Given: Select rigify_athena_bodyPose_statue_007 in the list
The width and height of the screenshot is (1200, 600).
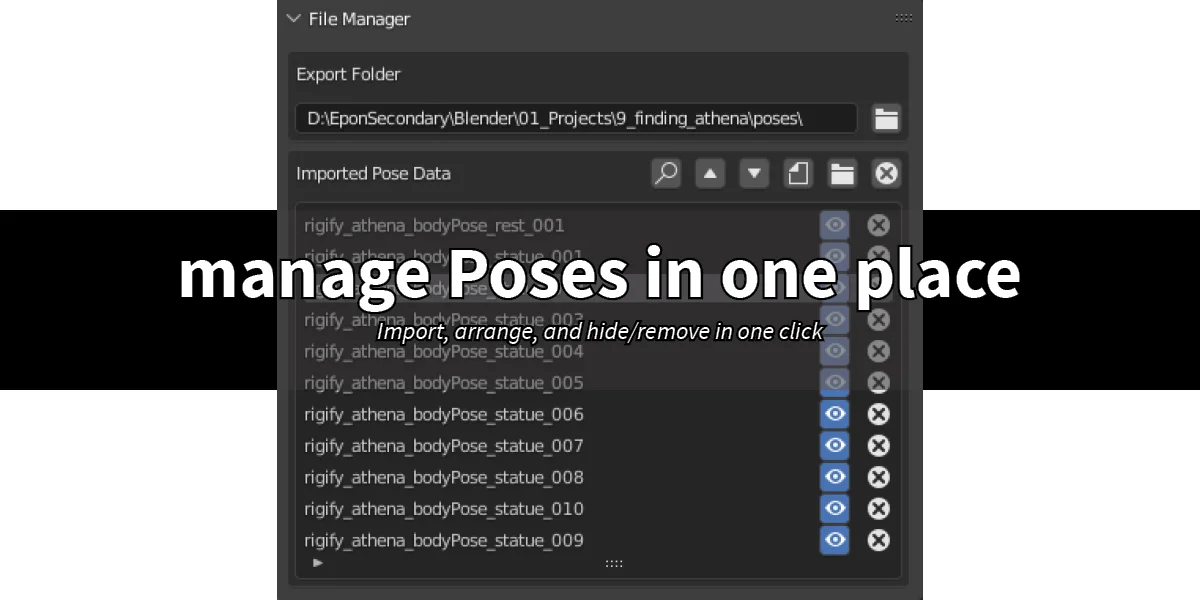Looking at the screenshot, I should coord(500,446).
